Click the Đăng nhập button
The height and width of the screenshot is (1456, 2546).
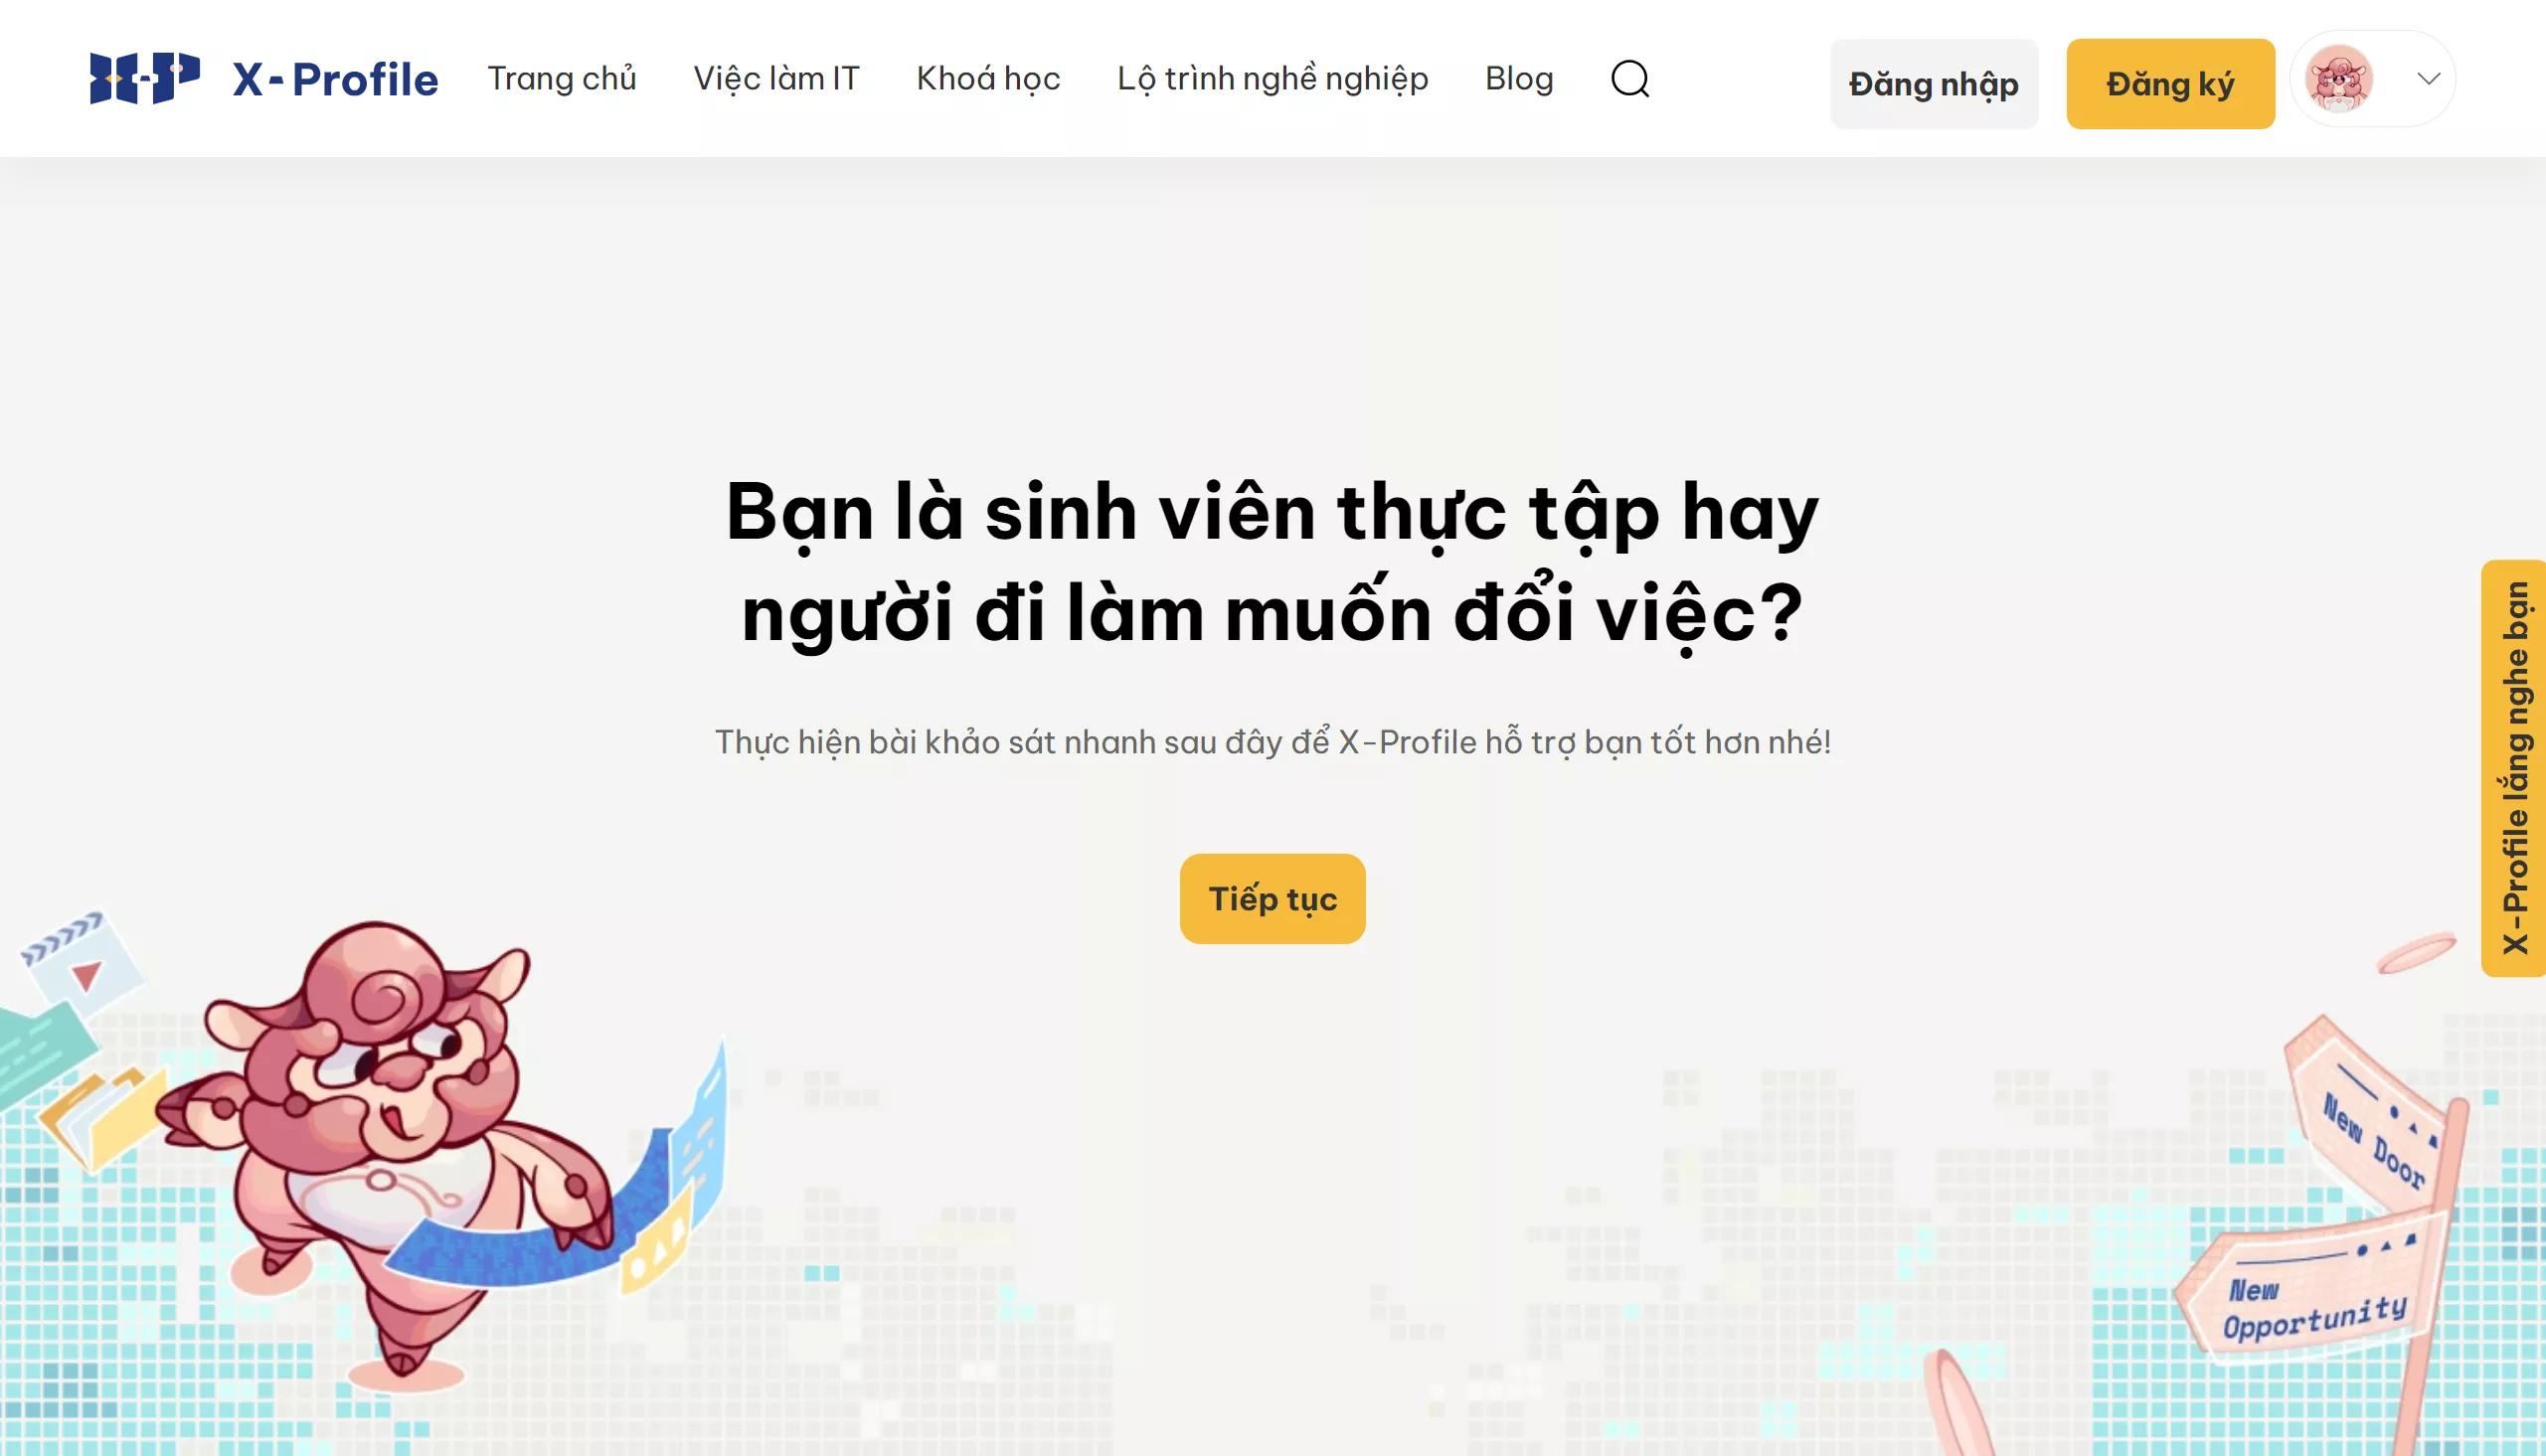click(x=1933, y=84)
